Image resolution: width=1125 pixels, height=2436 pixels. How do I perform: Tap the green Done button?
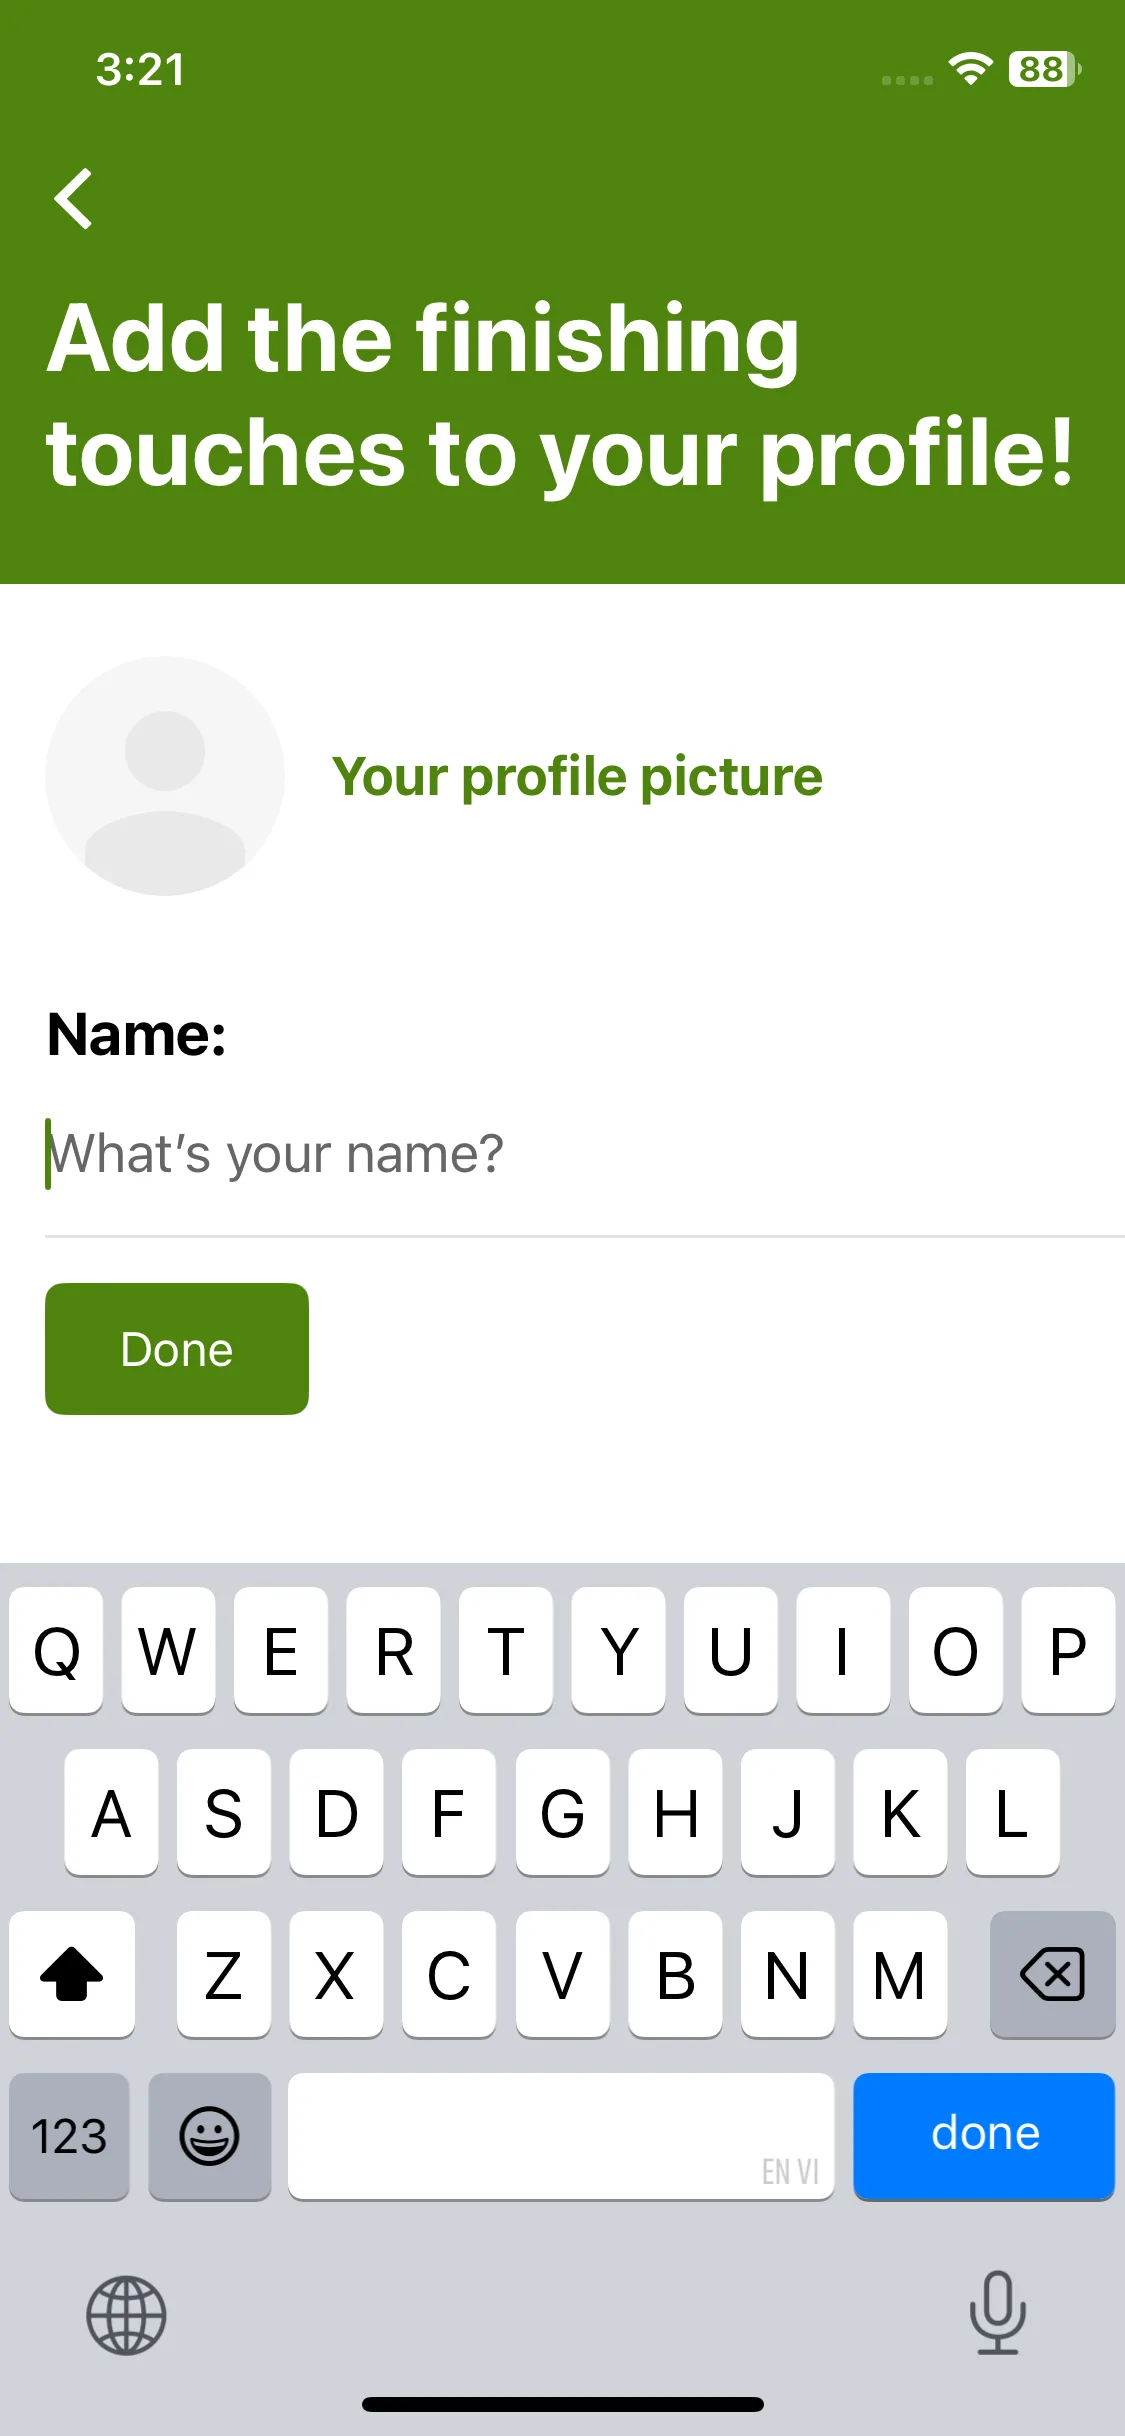pos(177,1349)
